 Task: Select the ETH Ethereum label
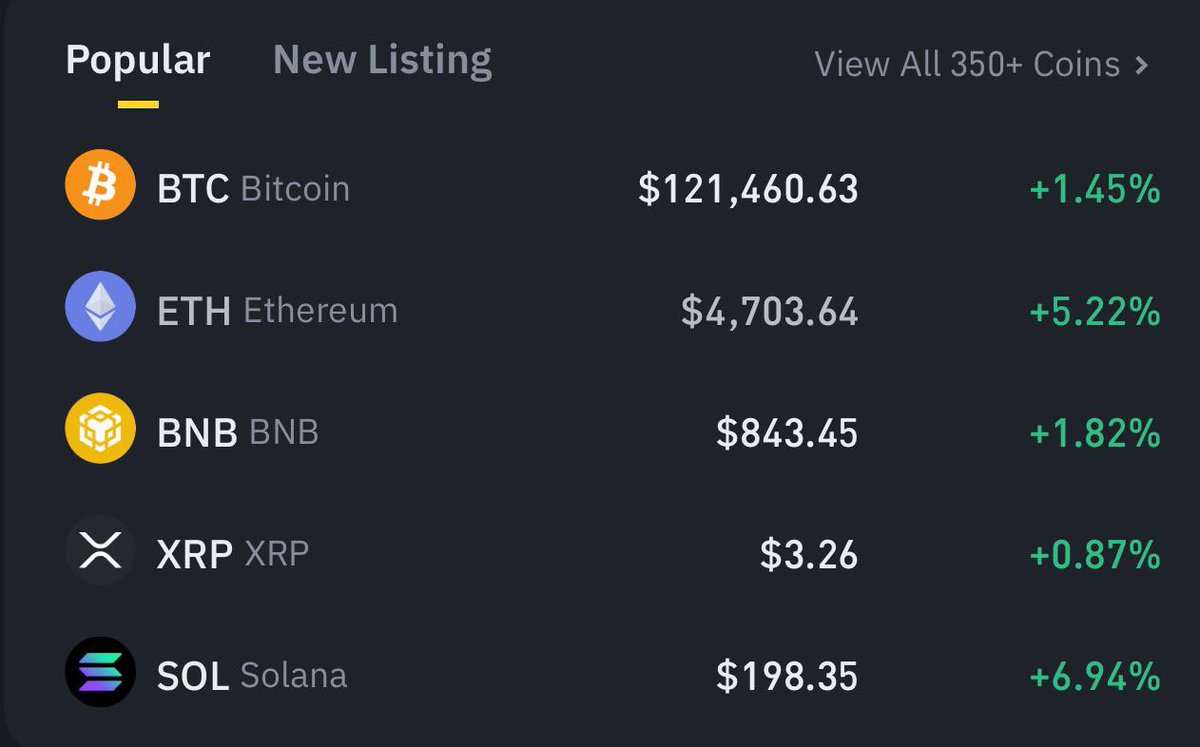tap(278, 311)
